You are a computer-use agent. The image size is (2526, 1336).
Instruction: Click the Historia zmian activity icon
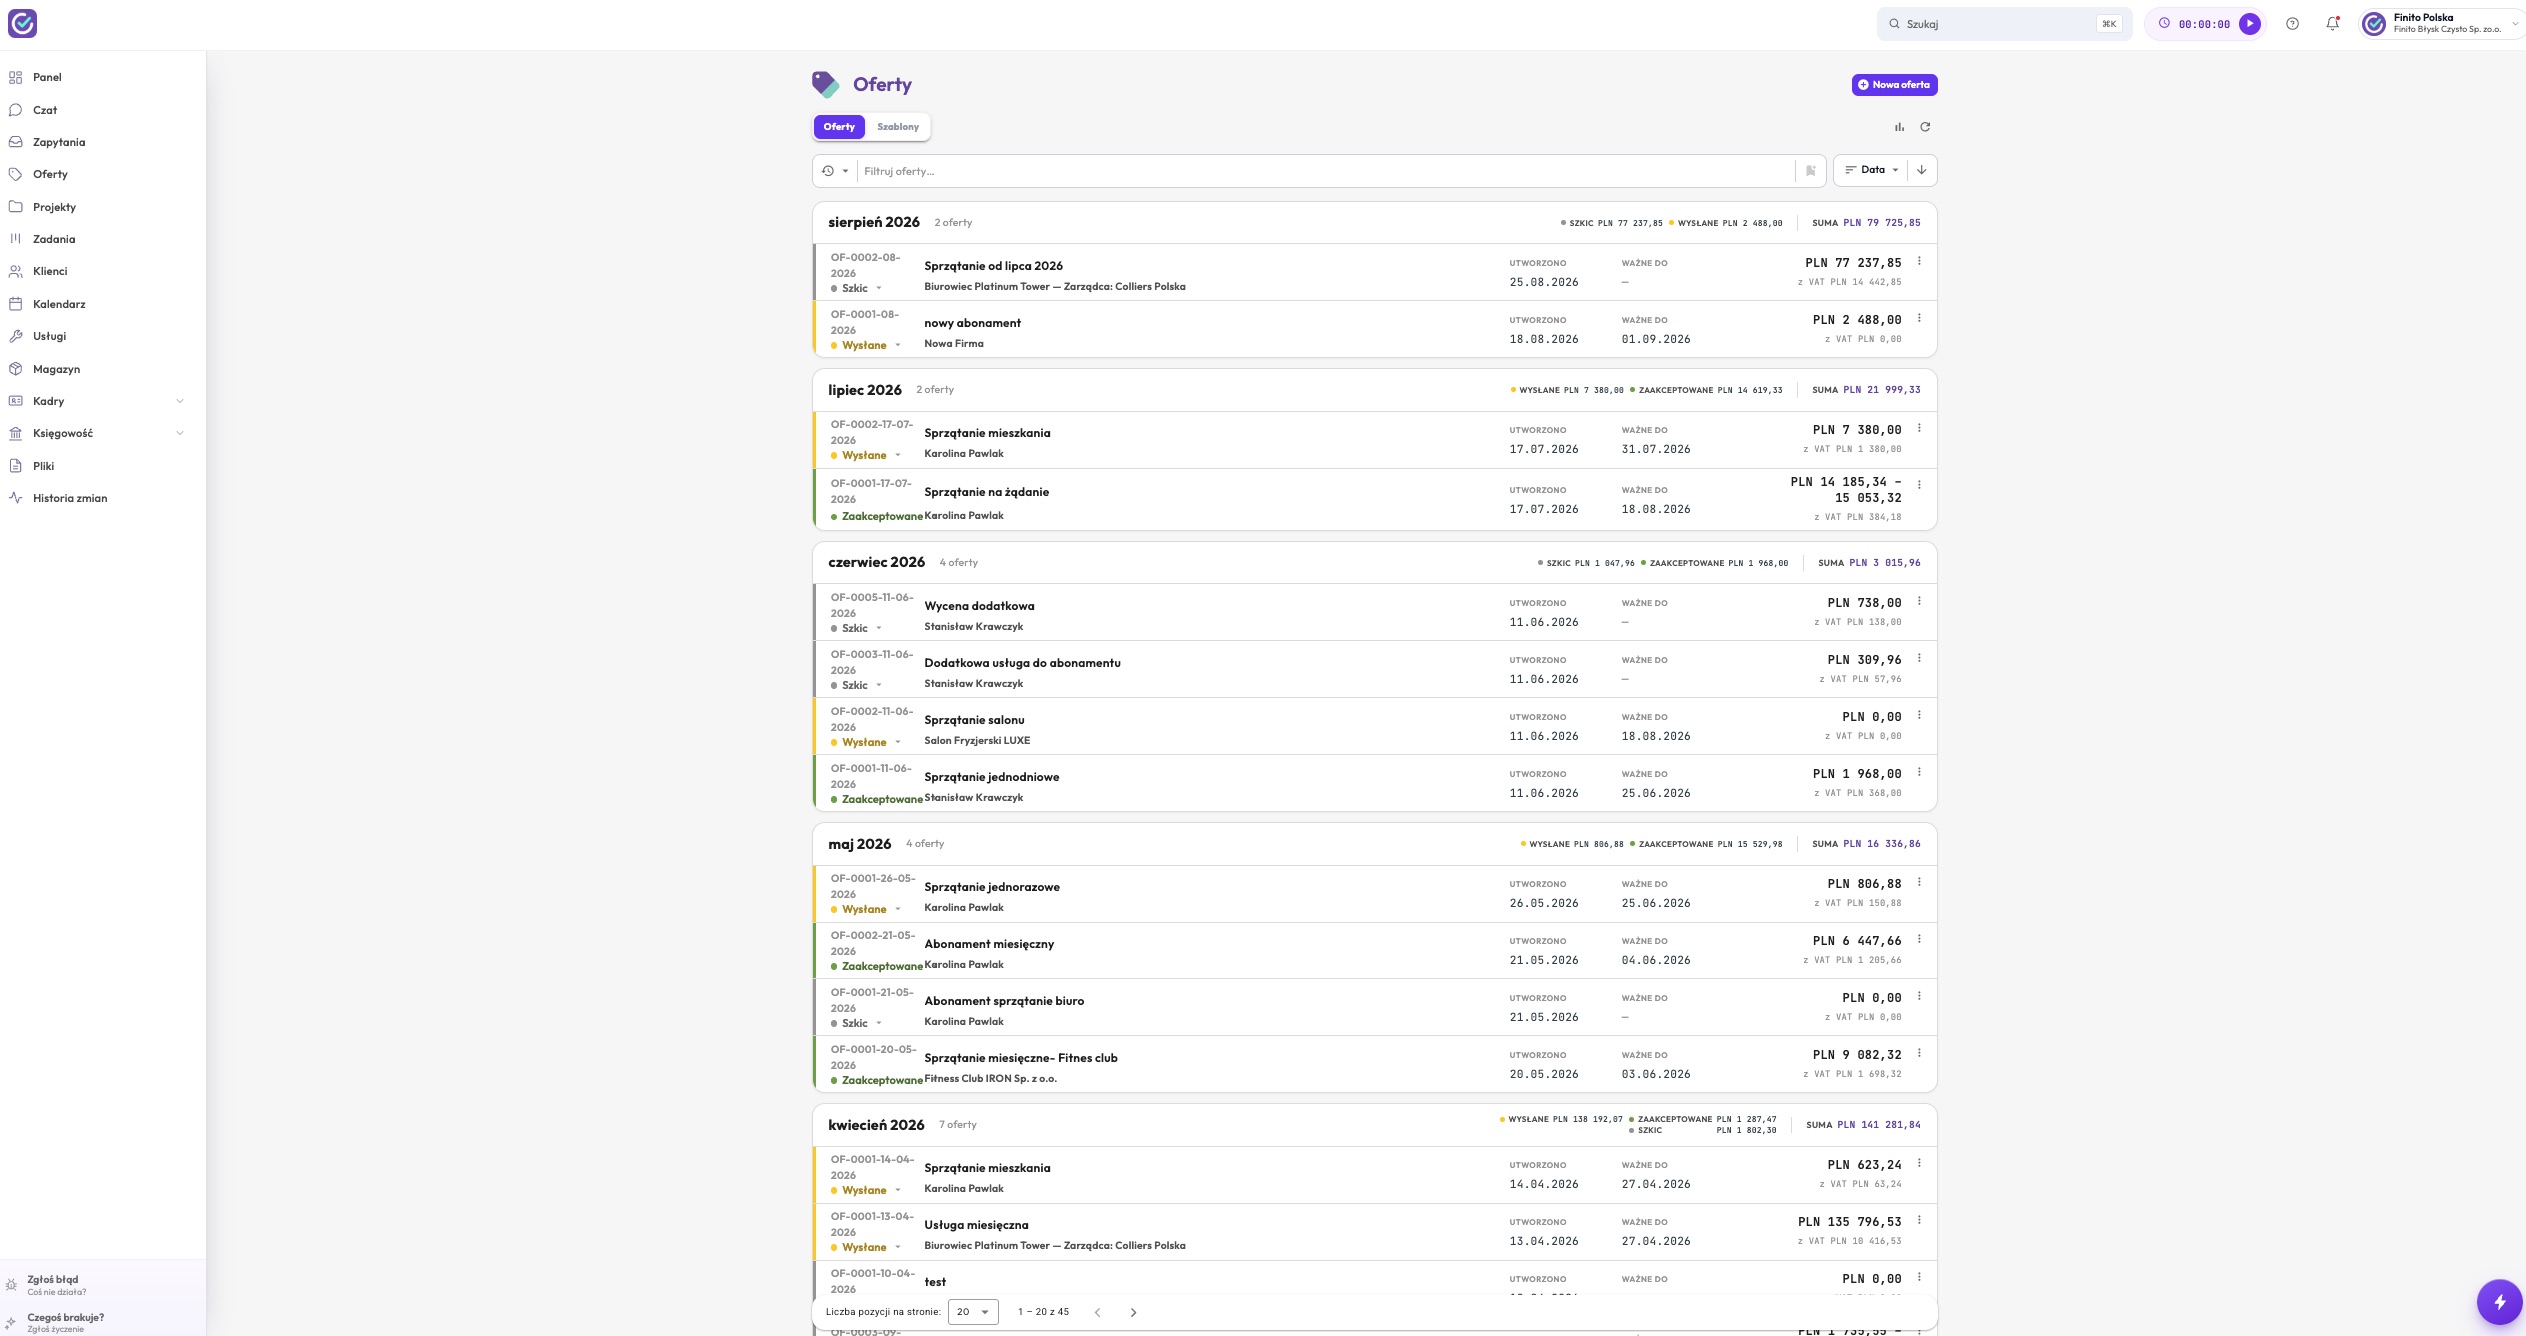coord(15,498)
